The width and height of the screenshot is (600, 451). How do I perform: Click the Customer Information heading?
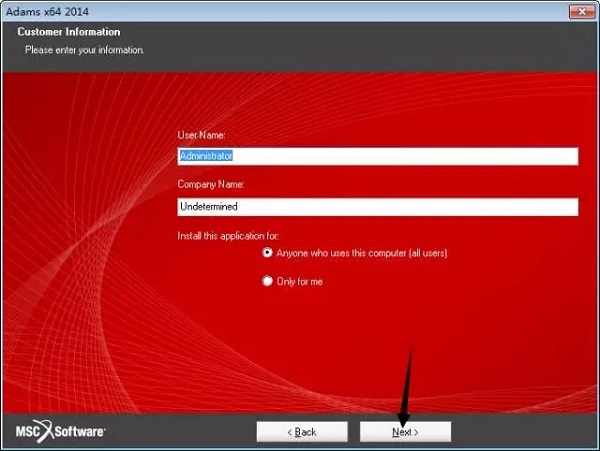click(x=69, y=32)
